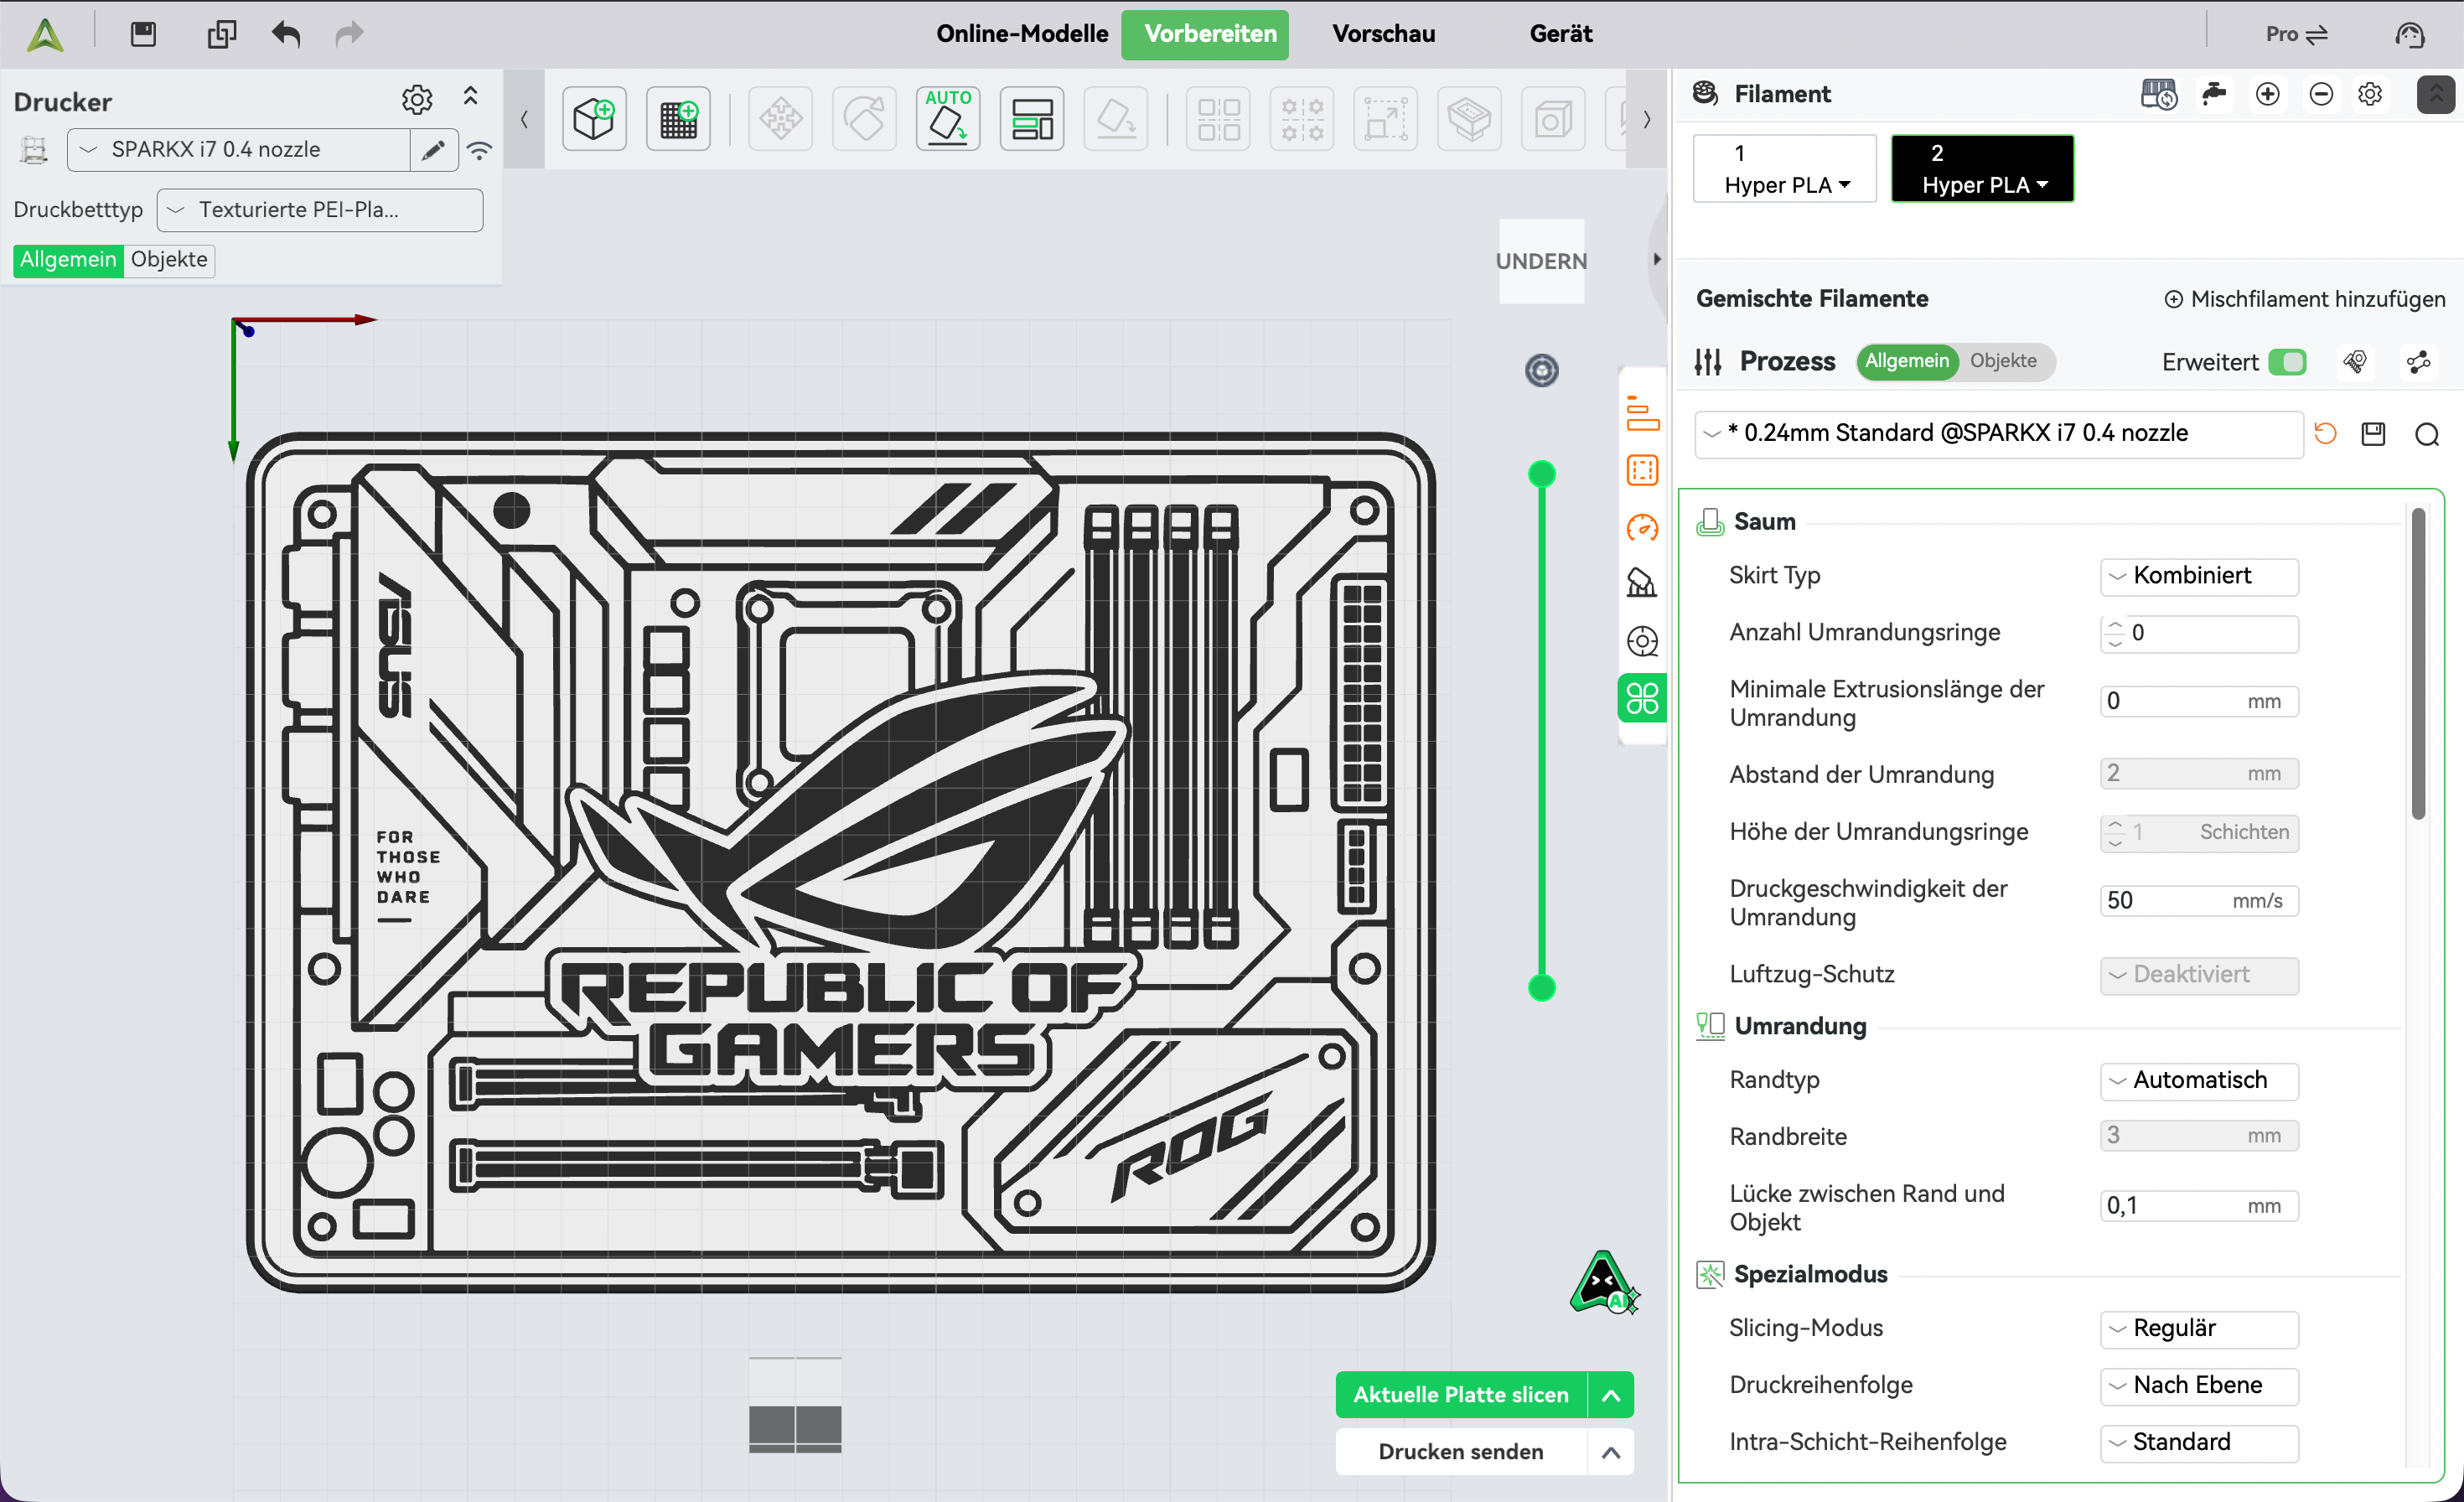Screen dimensions: 2464x1502
Task: Click Aktuelle Platte slicen button
Action: 1460,1394
